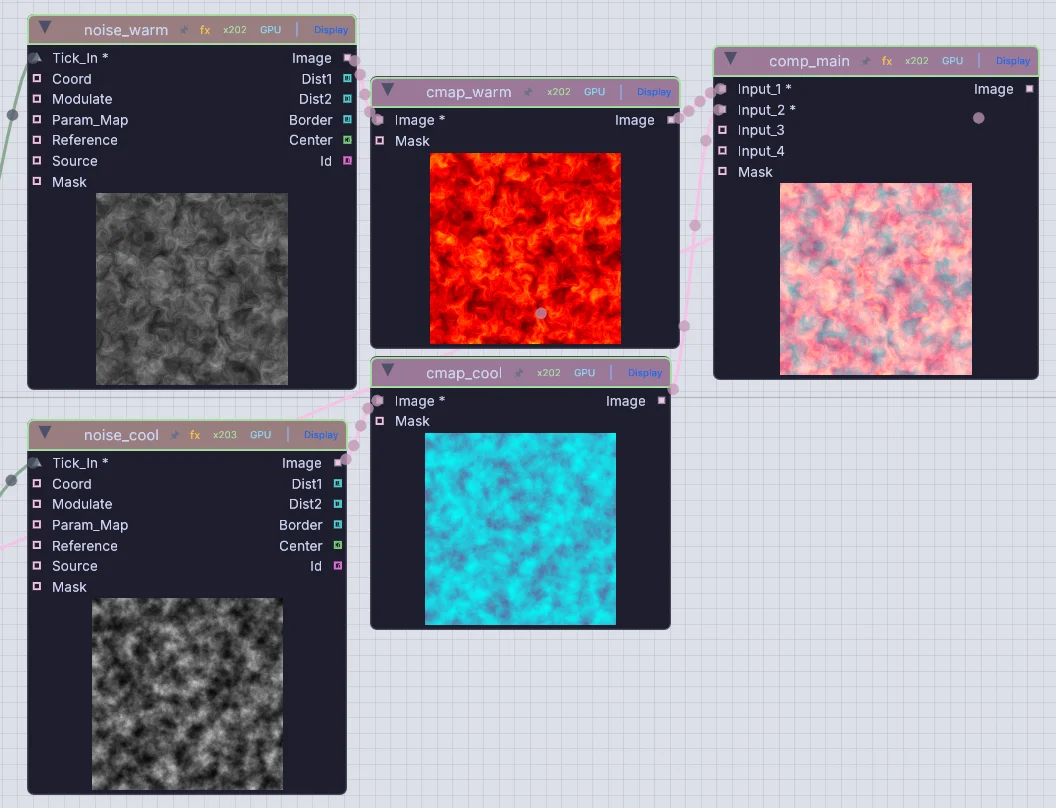Toggle GPU on the cmap_cool node

[585, 373]
